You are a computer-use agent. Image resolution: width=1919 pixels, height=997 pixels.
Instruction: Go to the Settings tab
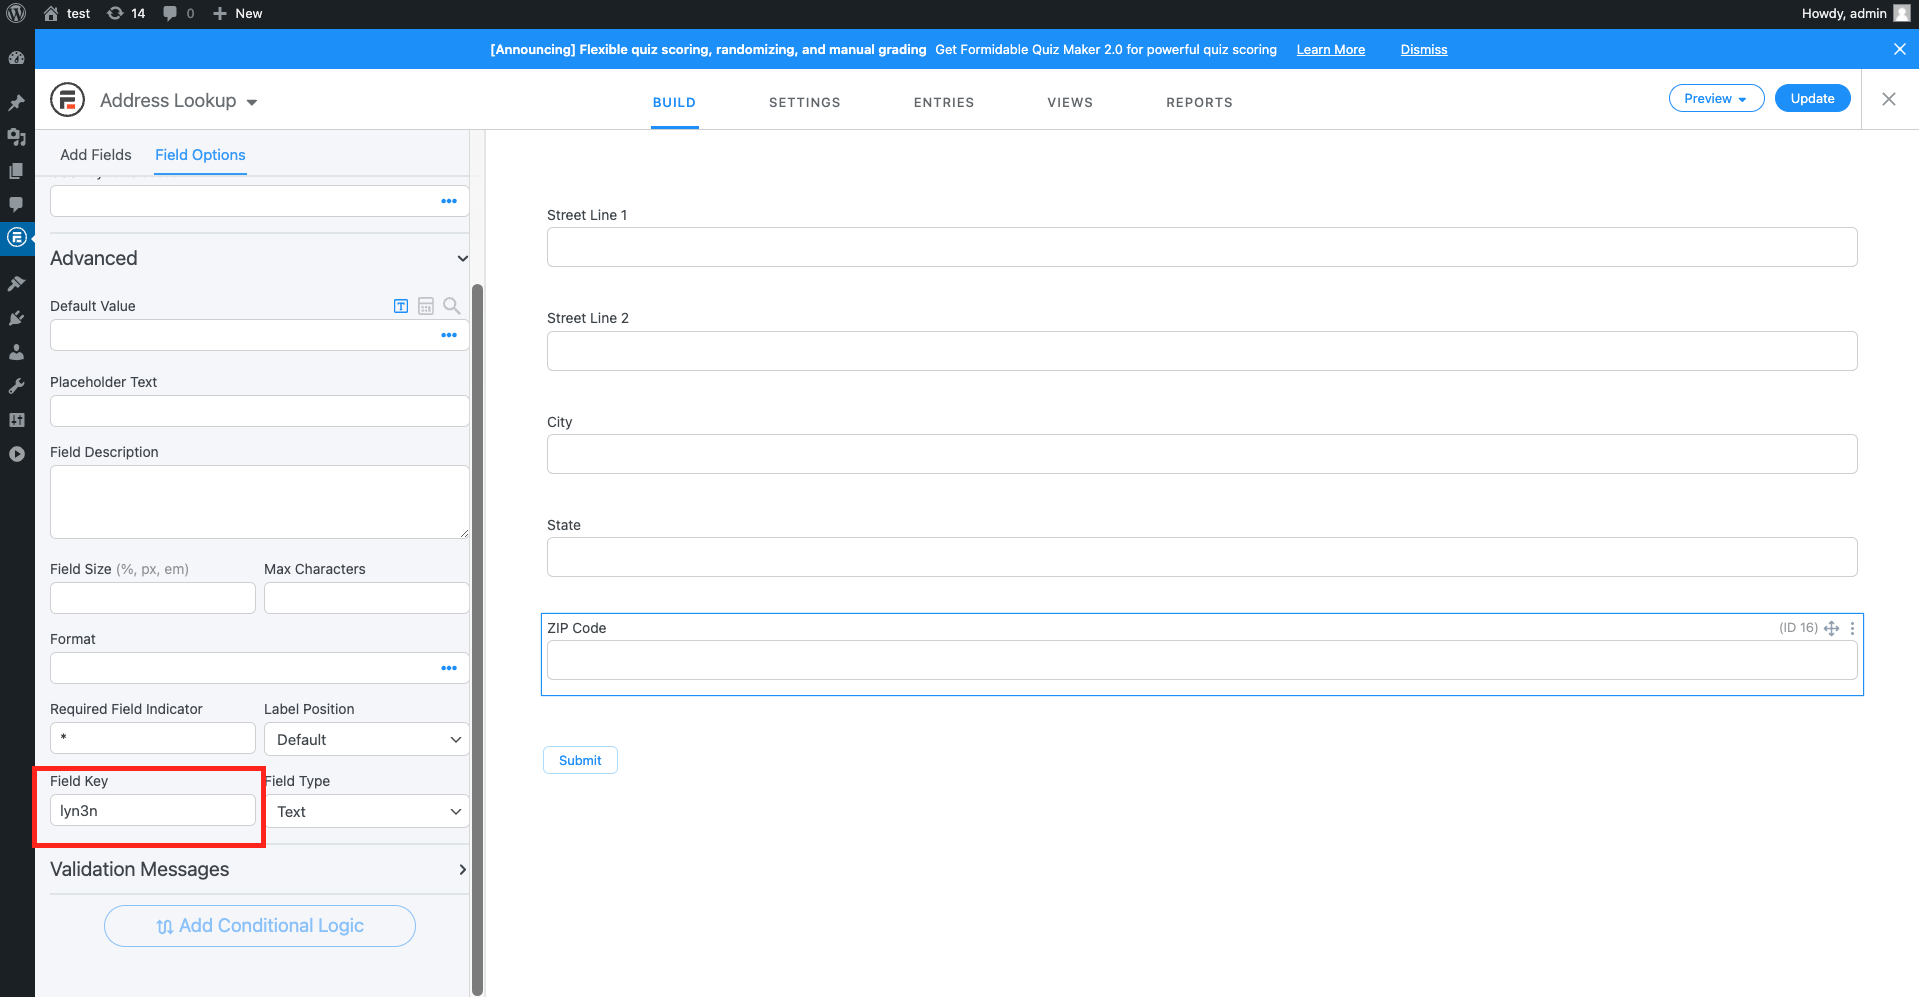click(804, 102)
